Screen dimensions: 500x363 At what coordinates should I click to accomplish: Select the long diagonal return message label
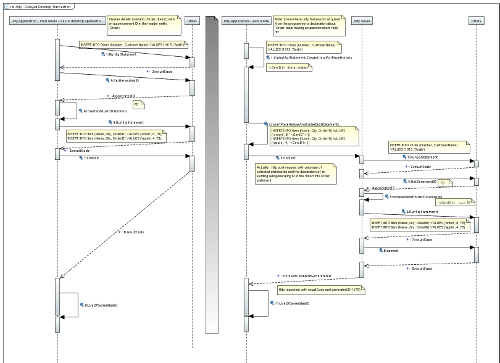coord(133,232)
